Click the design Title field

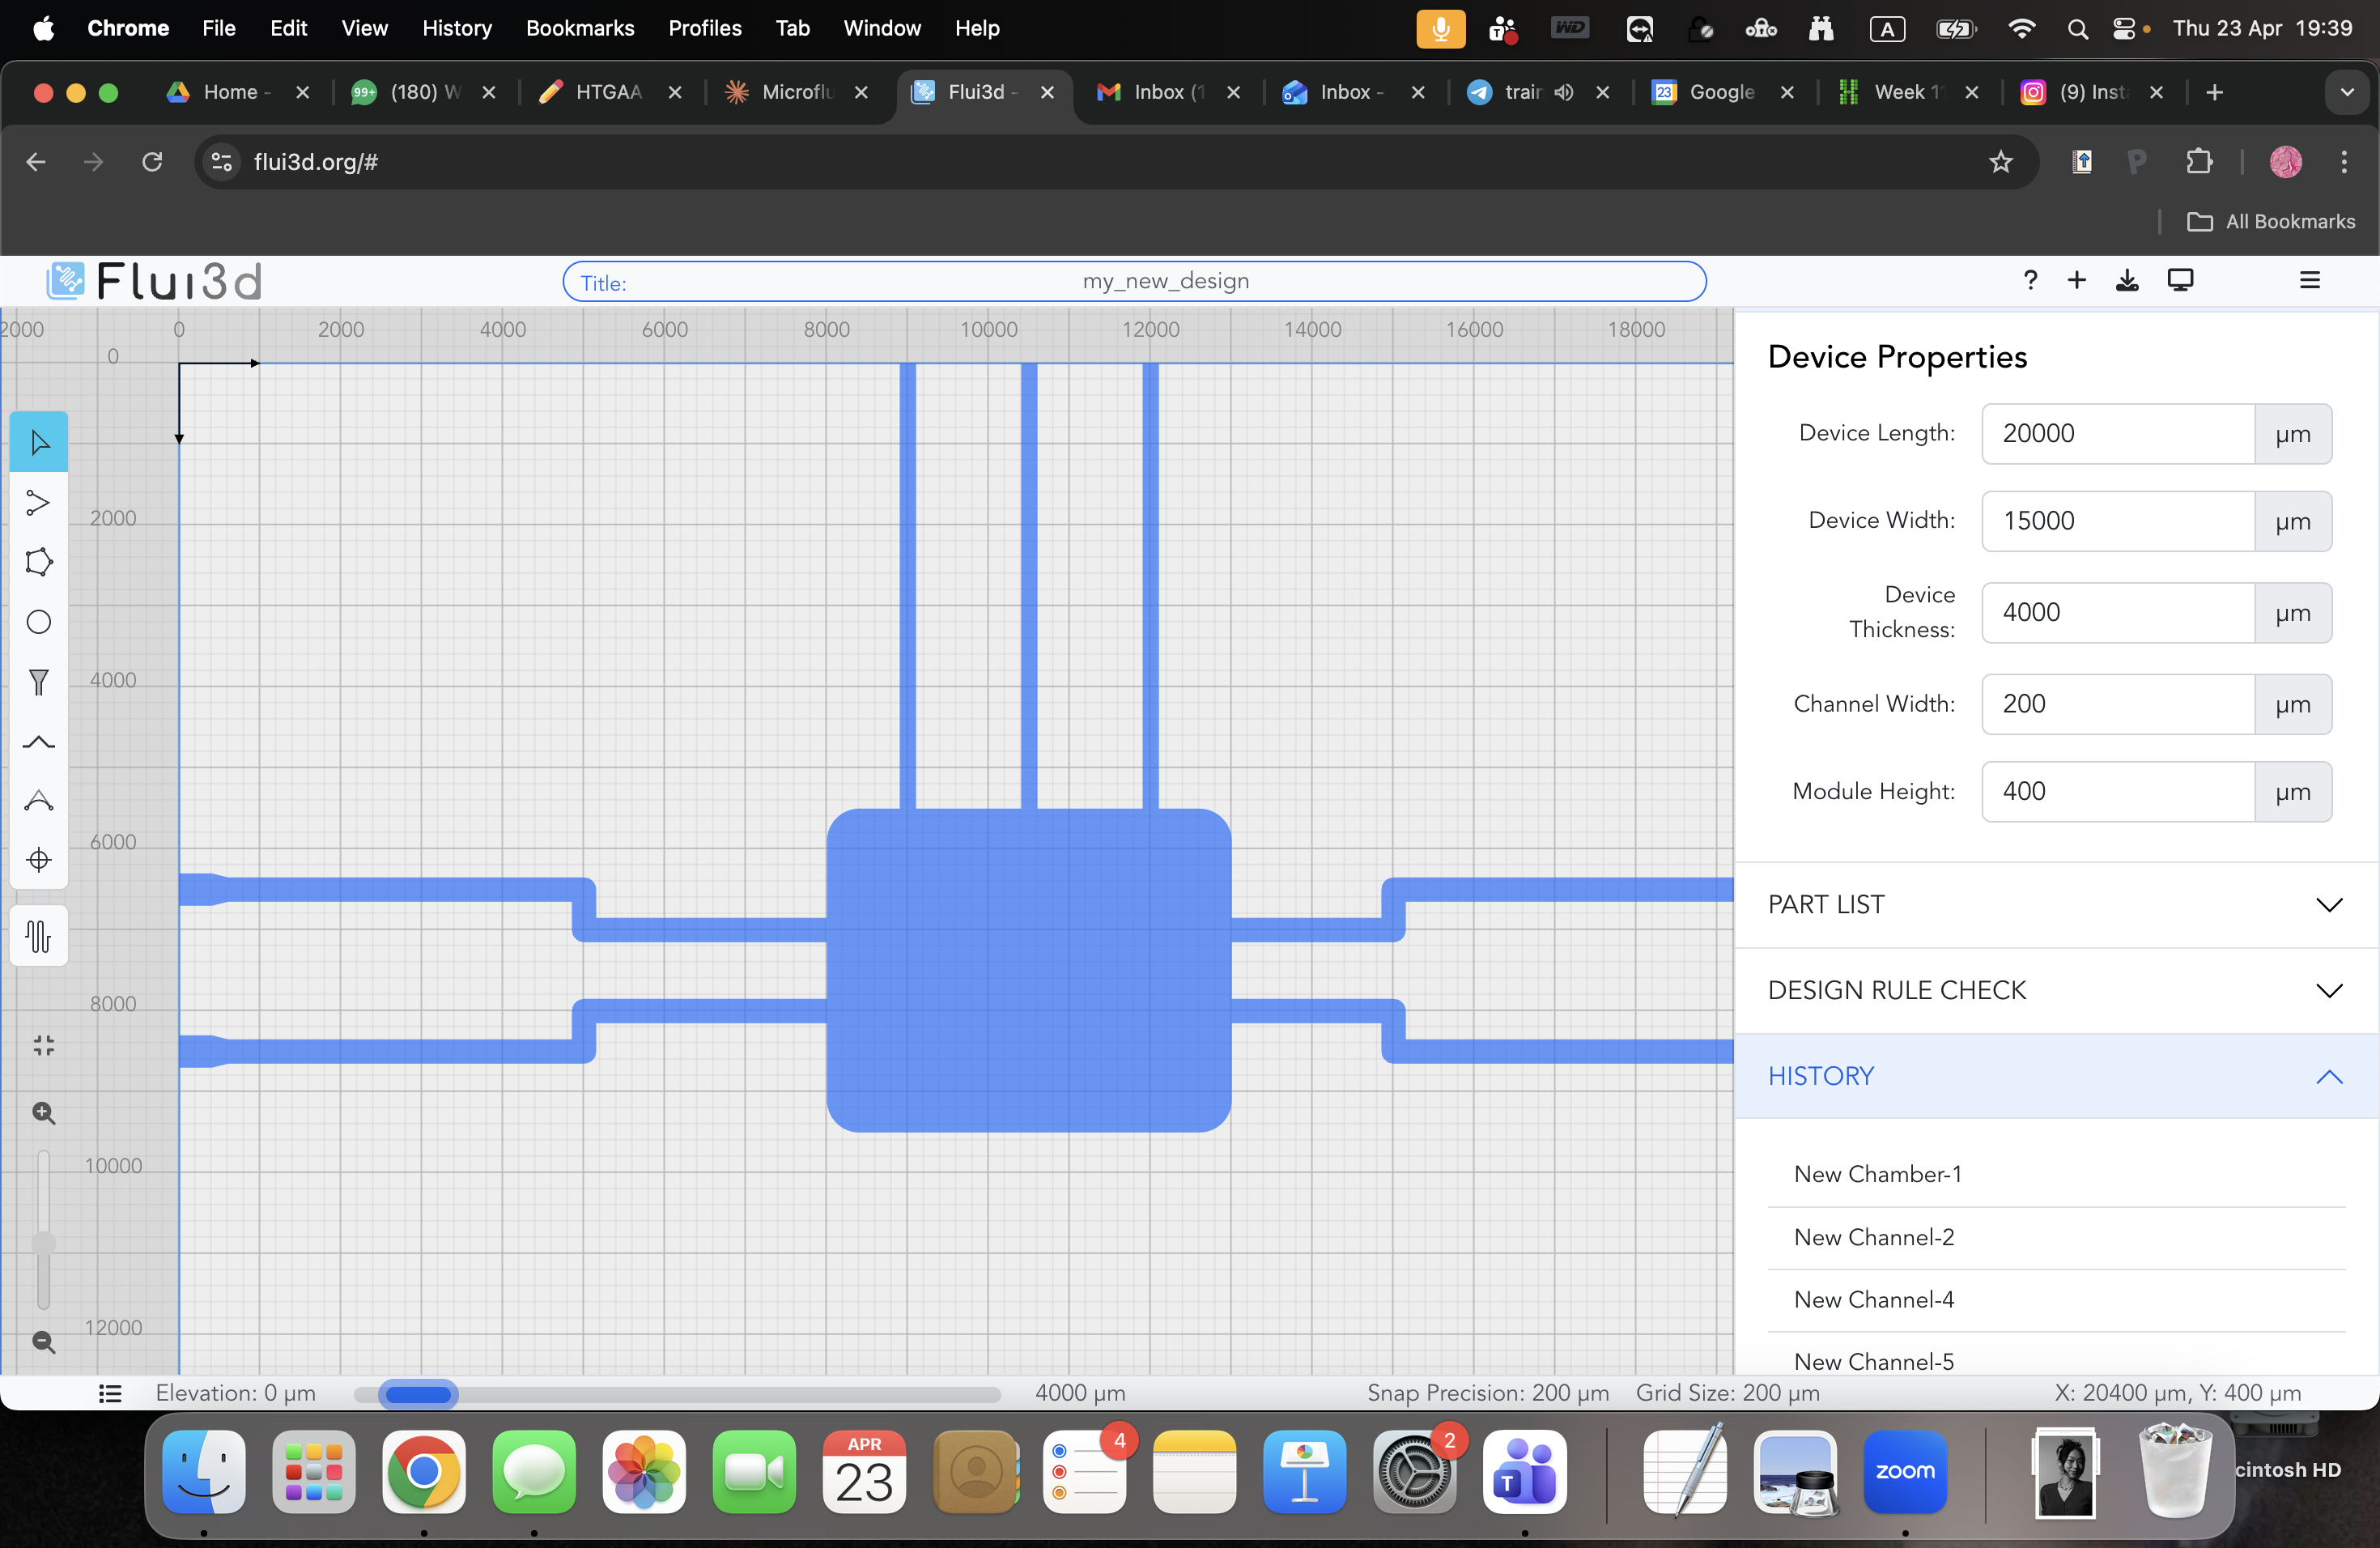[1134, 281]
